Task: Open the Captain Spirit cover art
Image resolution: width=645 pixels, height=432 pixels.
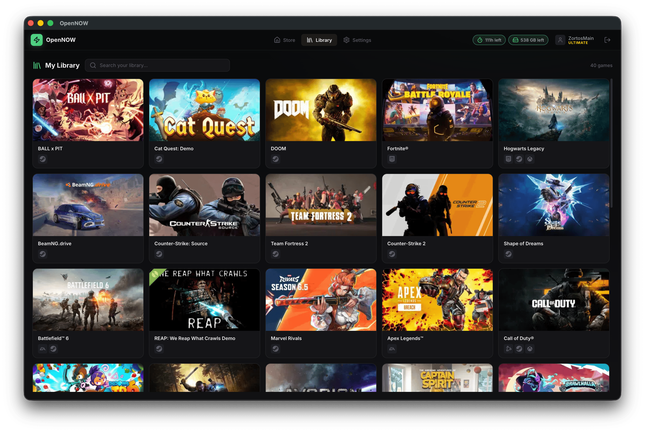Action: (437, 378)
